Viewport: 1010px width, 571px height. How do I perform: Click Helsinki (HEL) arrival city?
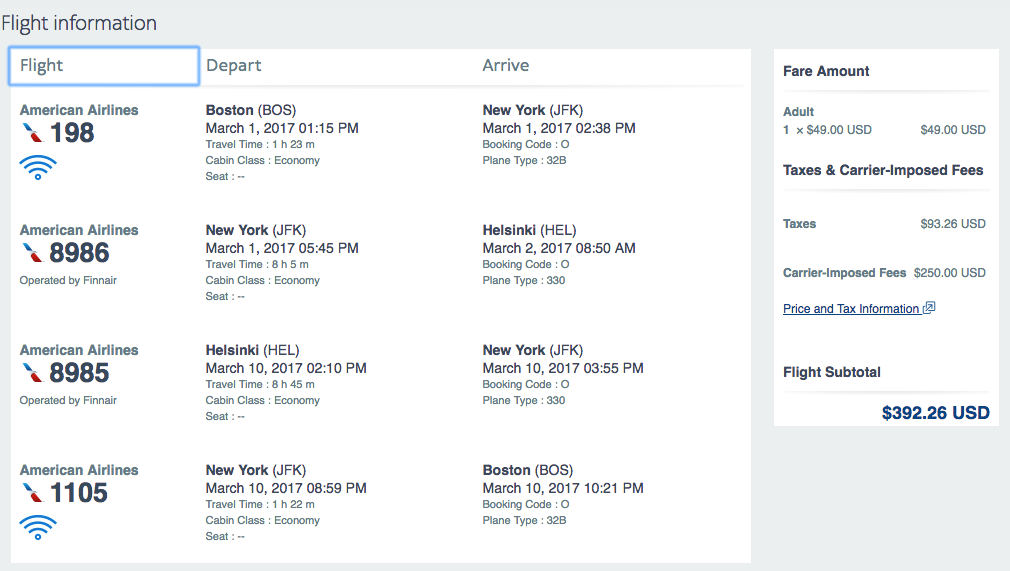(x=529, y=230)
